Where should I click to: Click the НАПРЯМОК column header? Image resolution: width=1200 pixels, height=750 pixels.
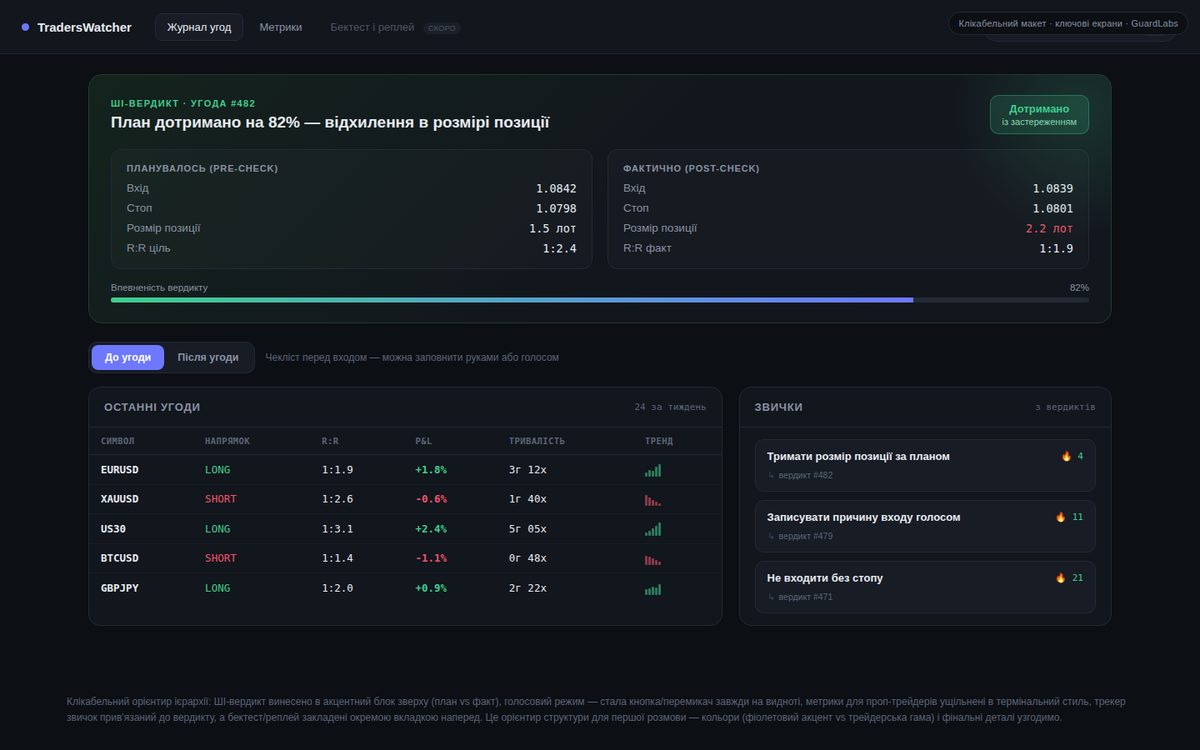pos(227,441)
